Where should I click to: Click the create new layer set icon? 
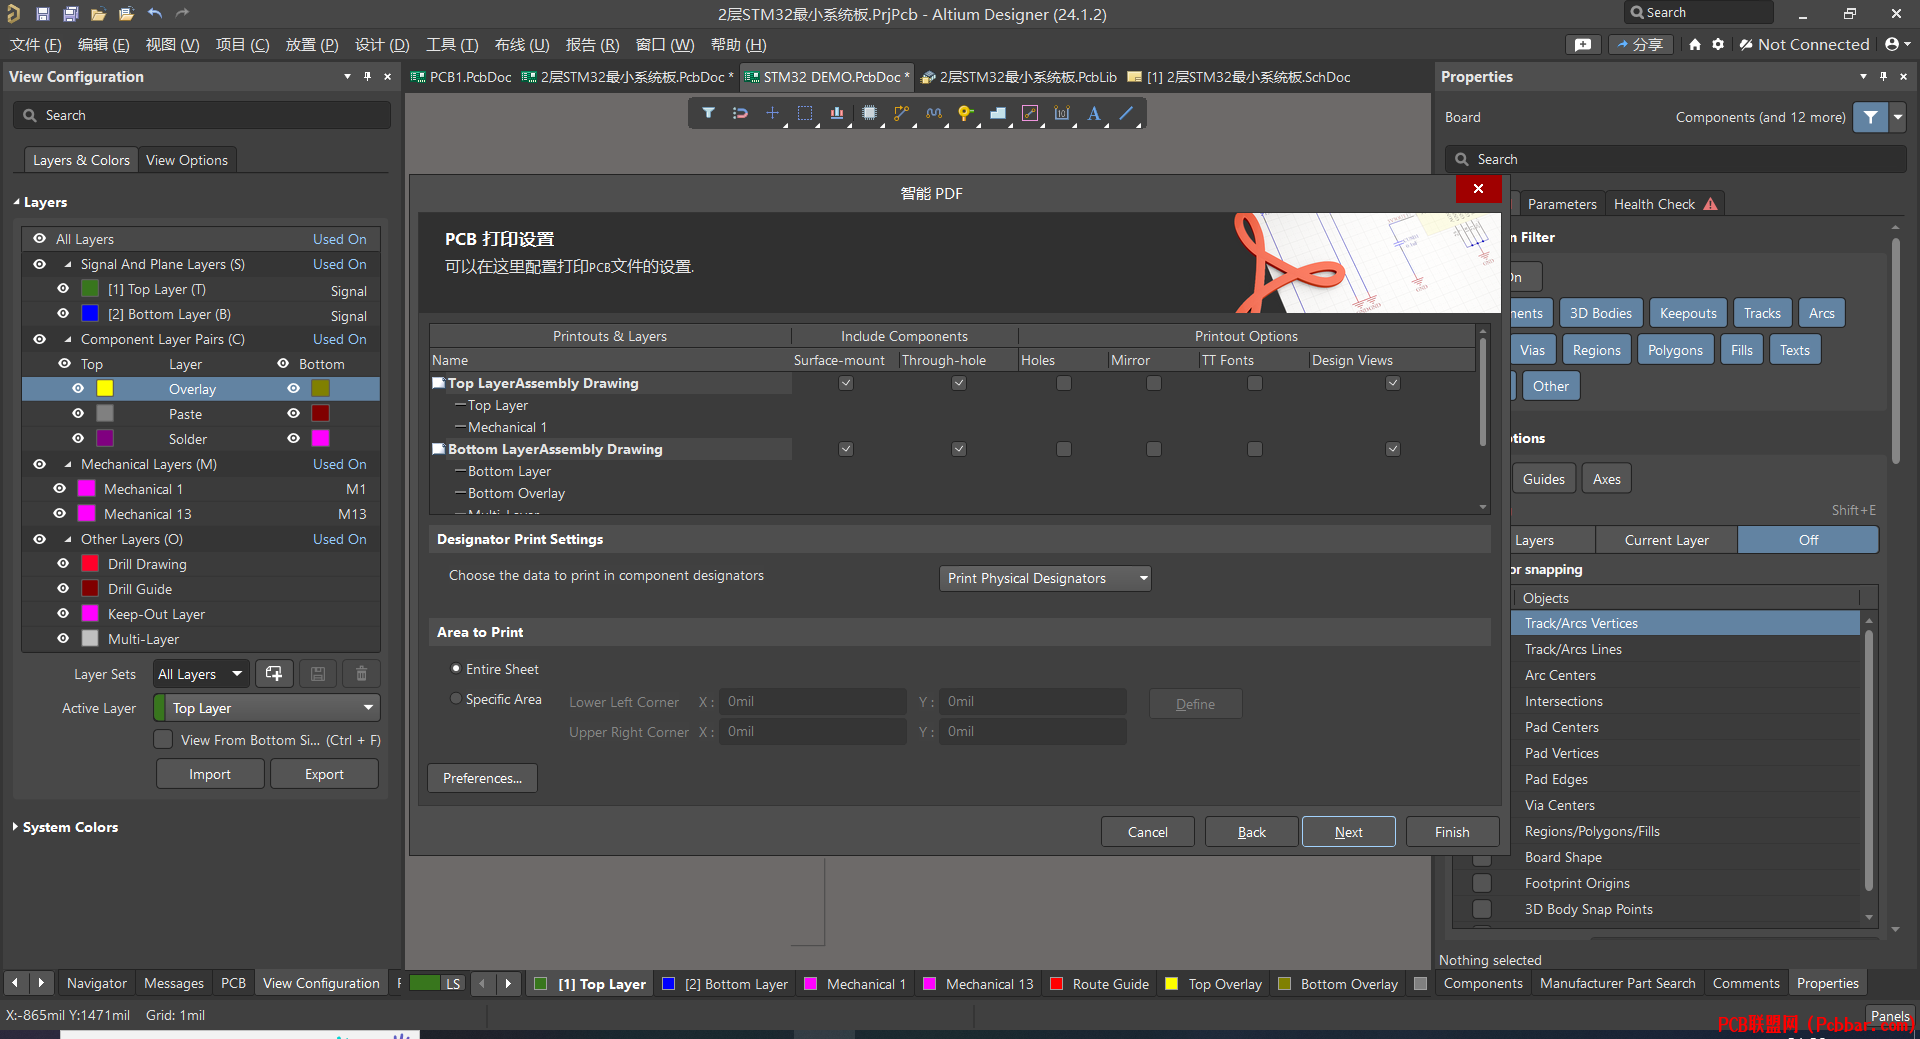(x=274, y=674)
